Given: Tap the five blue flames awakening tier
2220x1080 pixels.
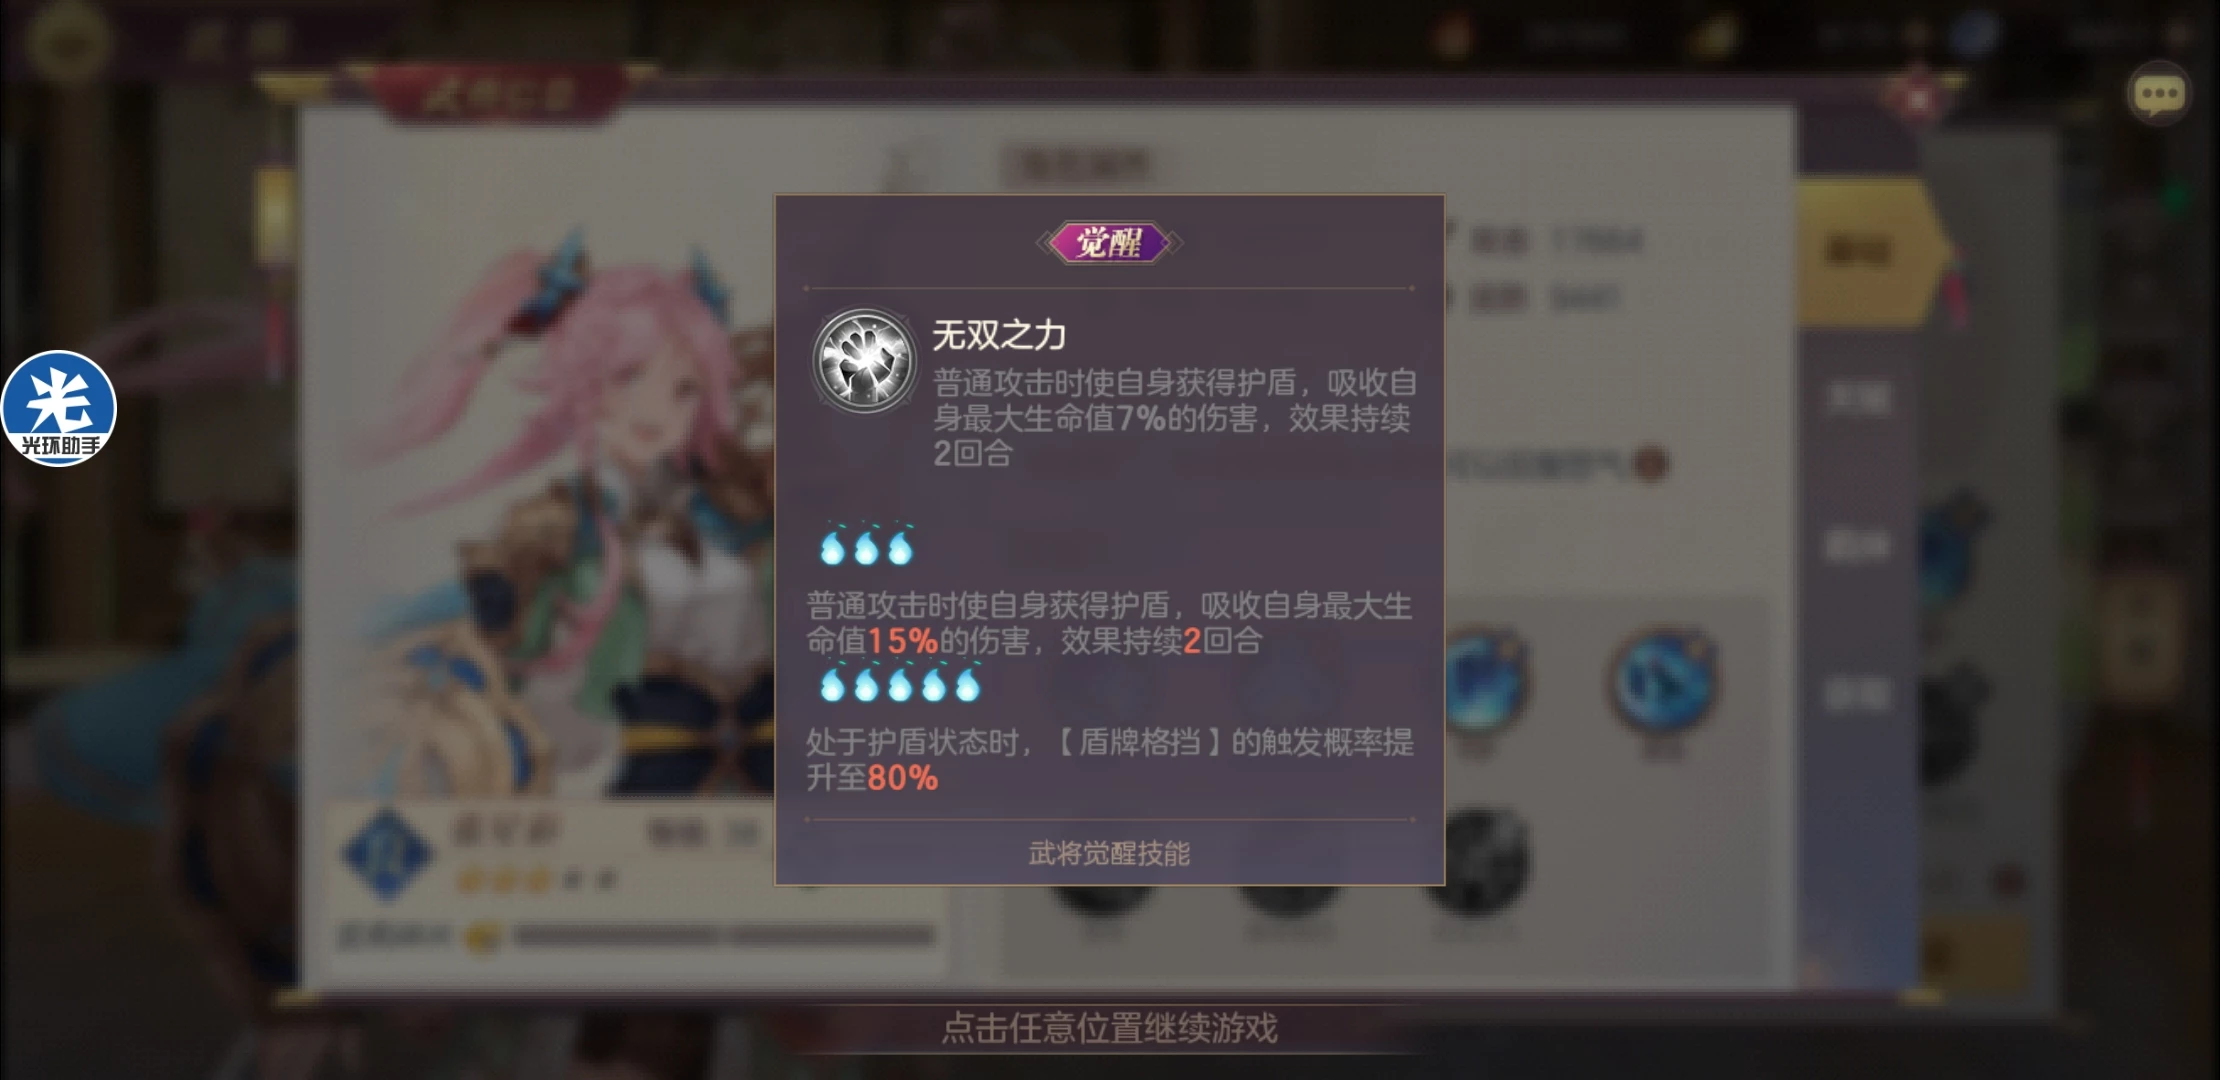Looking at the screenshot, I should 900,682.
